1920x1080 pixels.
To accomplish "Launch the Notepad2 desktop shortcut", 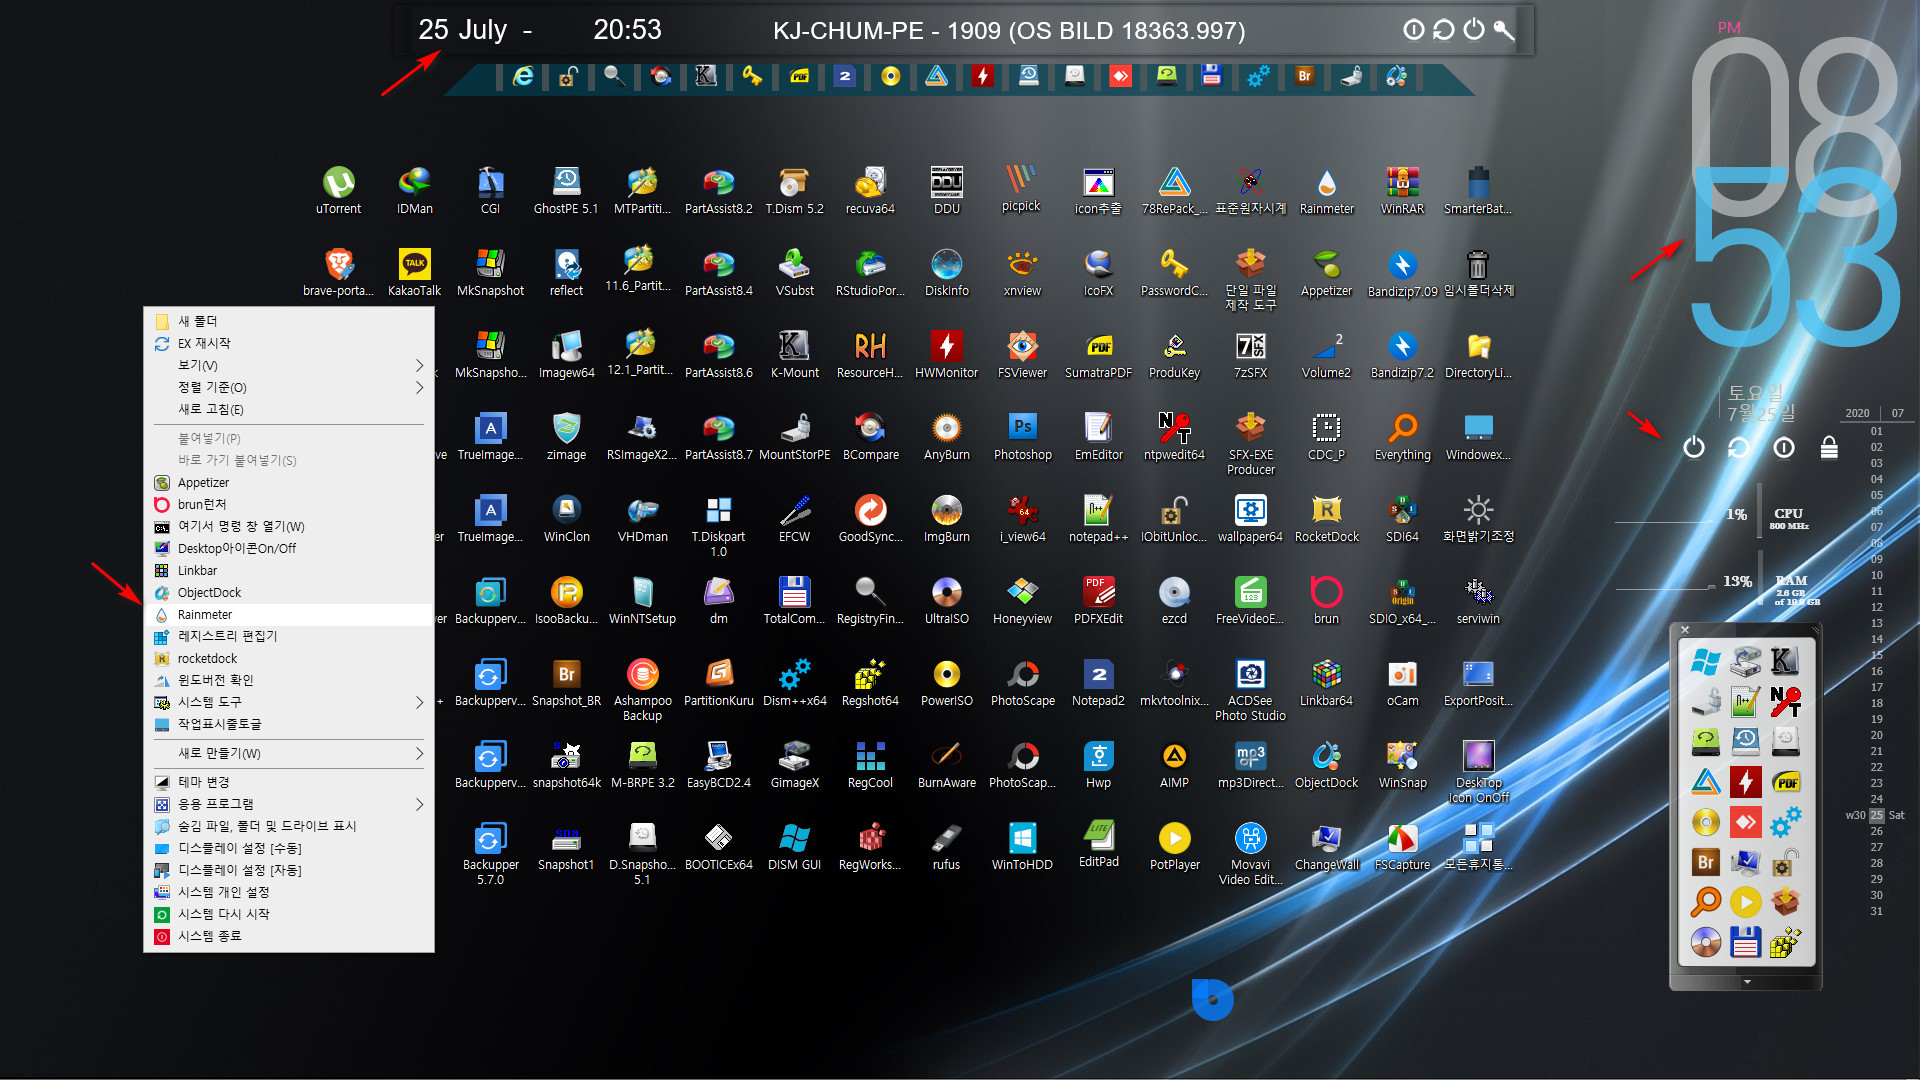I will tap(1098, 682).
